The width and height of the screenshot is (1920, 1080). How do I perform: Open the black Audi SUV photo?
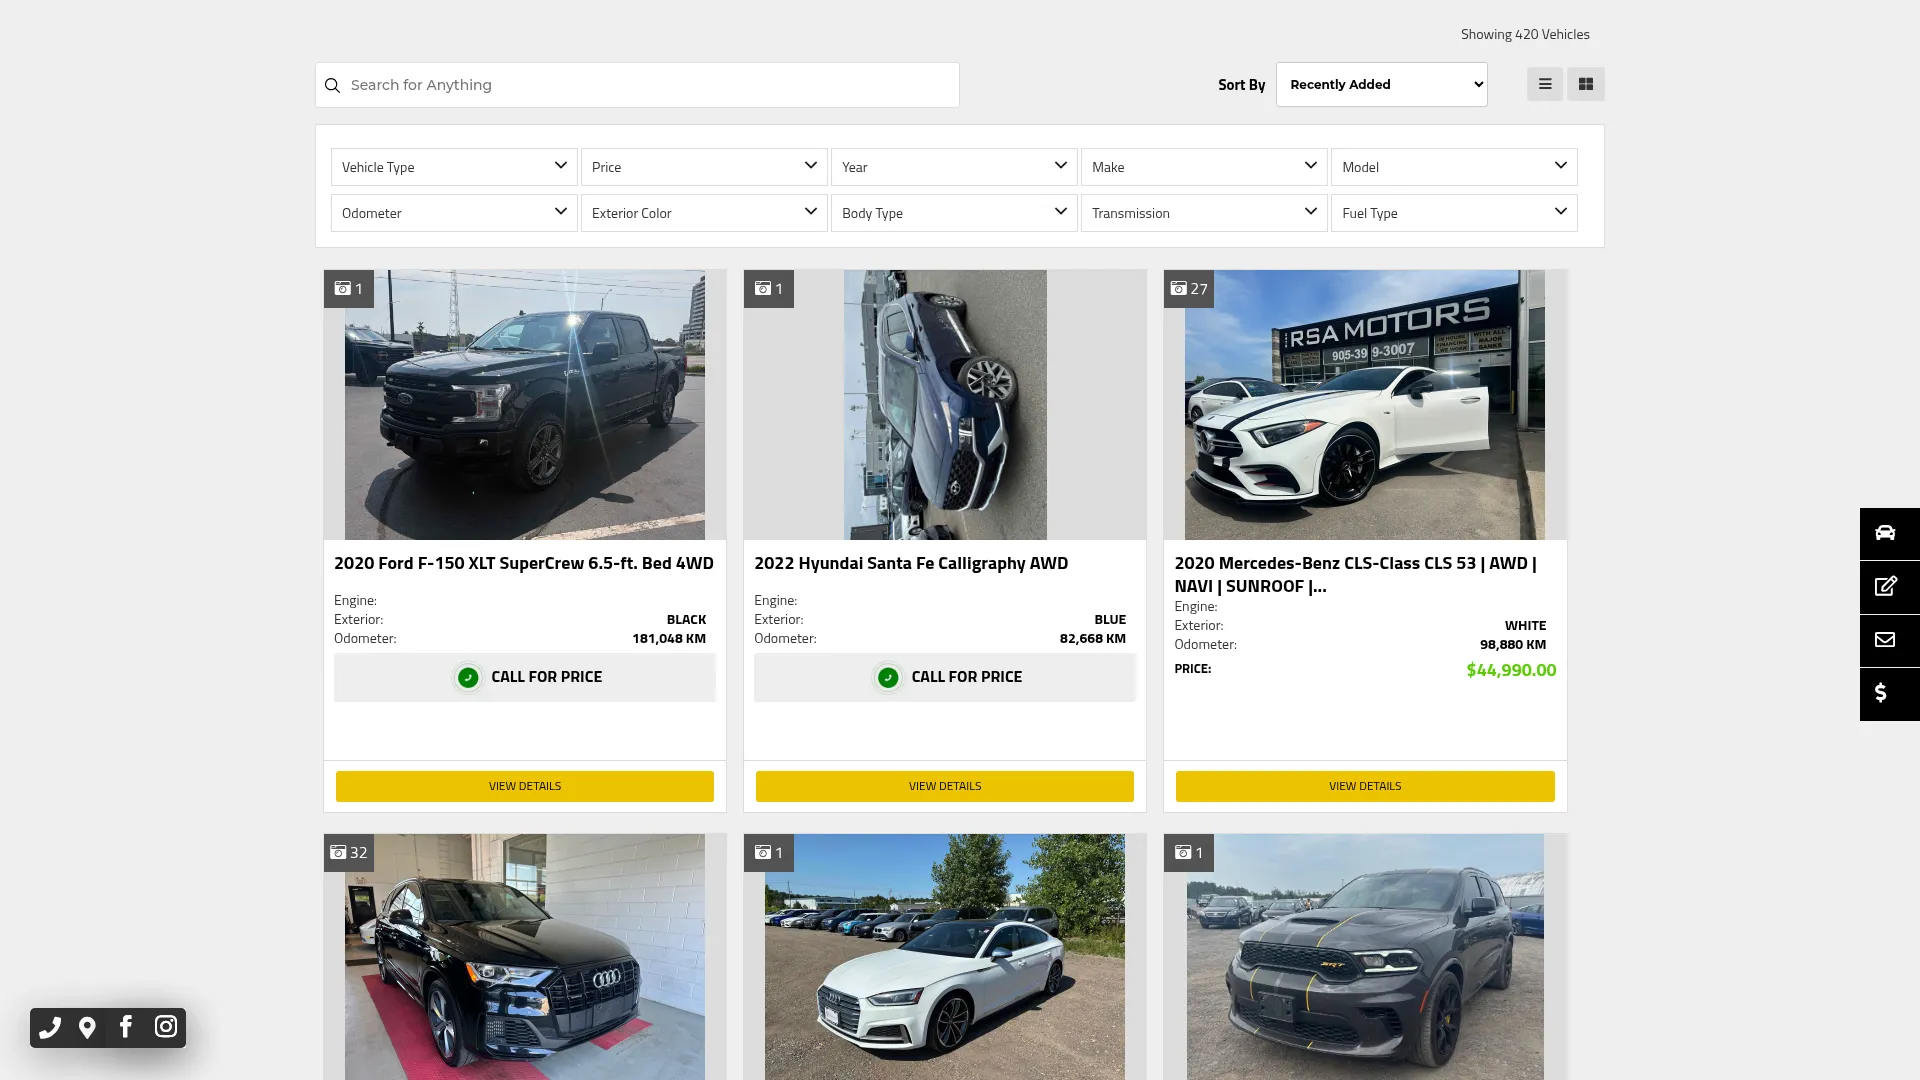point(525,957)
